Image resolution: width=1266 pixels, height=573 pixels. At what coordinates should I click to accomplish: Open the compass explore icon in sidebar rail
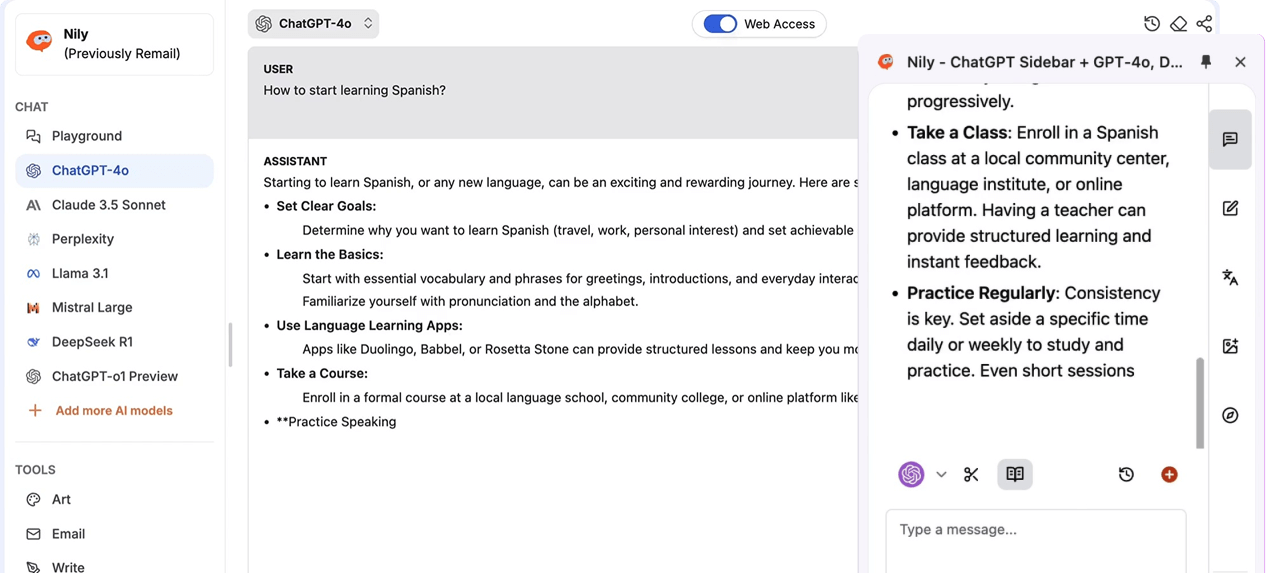[1230, 415]
